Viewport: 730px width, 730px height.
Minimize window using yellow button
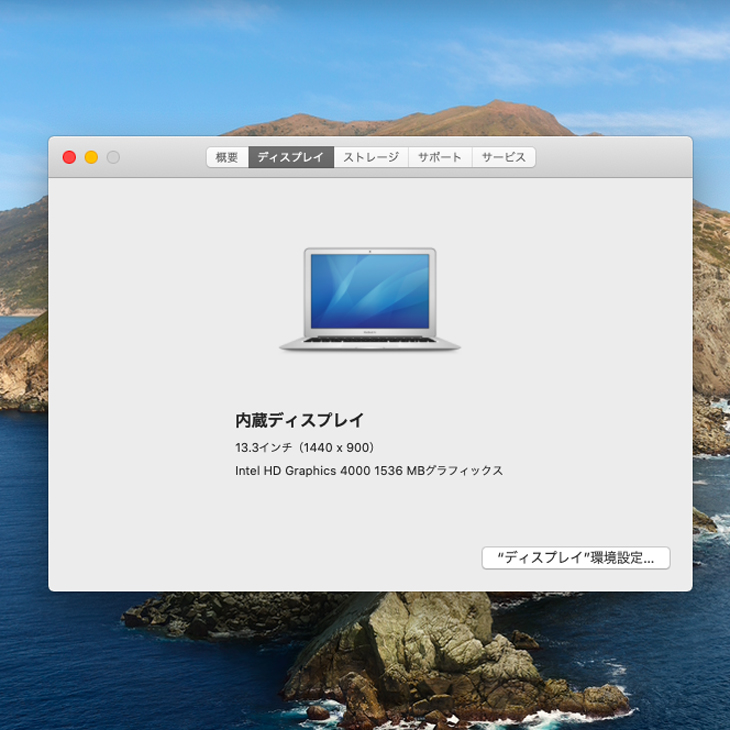pyautogui.click(x=91, y=157)
